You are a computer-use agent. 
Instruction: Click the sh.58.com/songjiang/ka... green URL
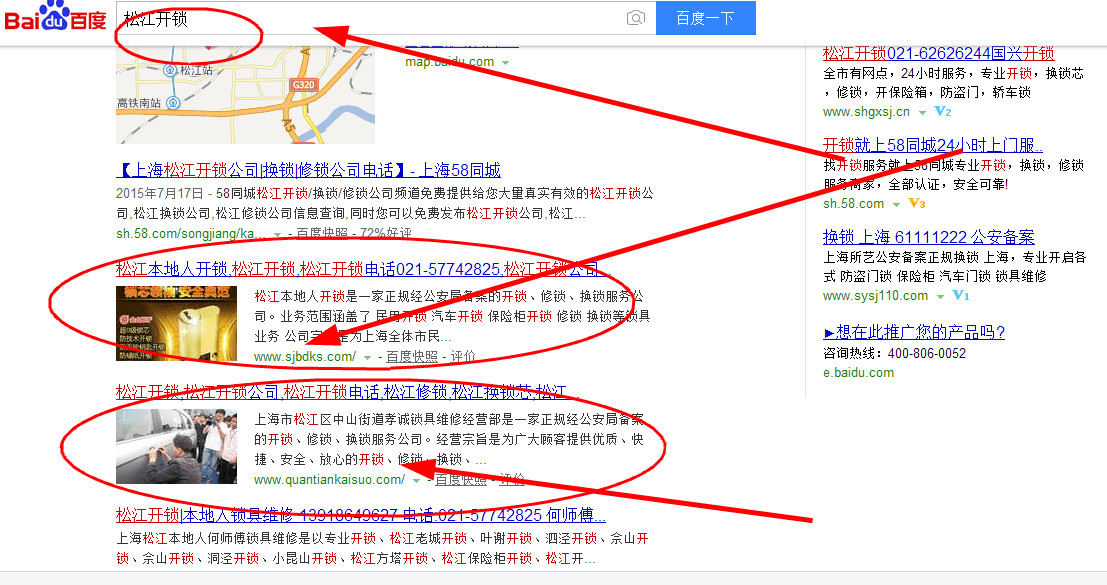(x=191, y=234)
